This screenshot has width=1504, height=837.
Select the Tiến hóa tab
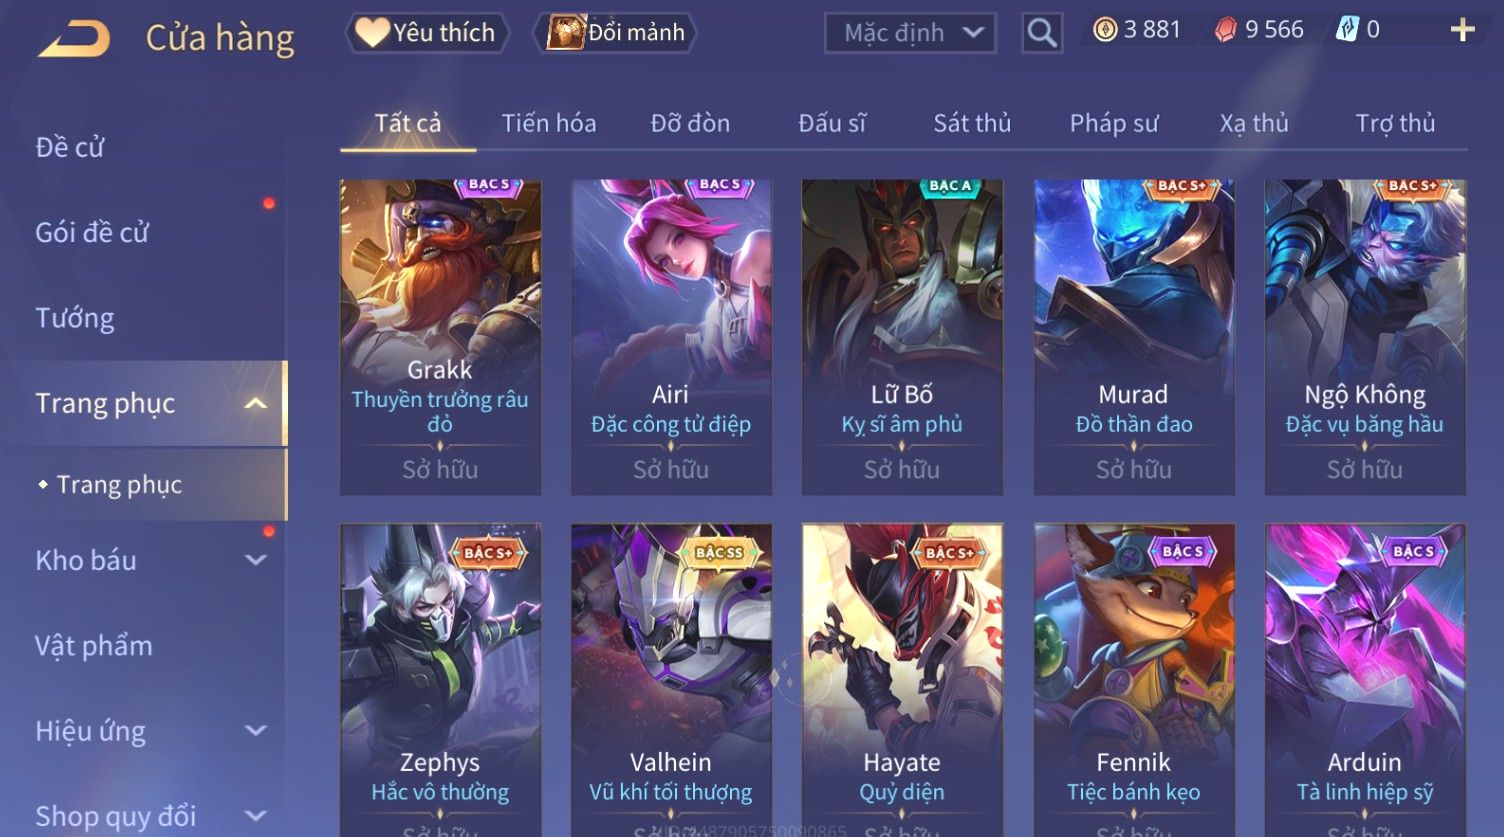click(x=549, y=123)
